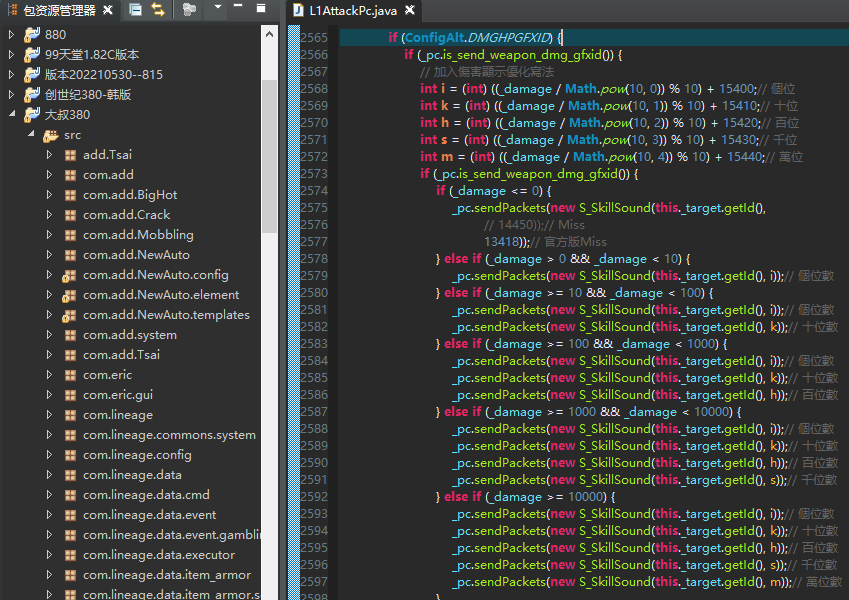Viewport: 849px width, 600px height.
Task: Toggle the link-with-editor arrows icon
Action: tap(158, 9)
